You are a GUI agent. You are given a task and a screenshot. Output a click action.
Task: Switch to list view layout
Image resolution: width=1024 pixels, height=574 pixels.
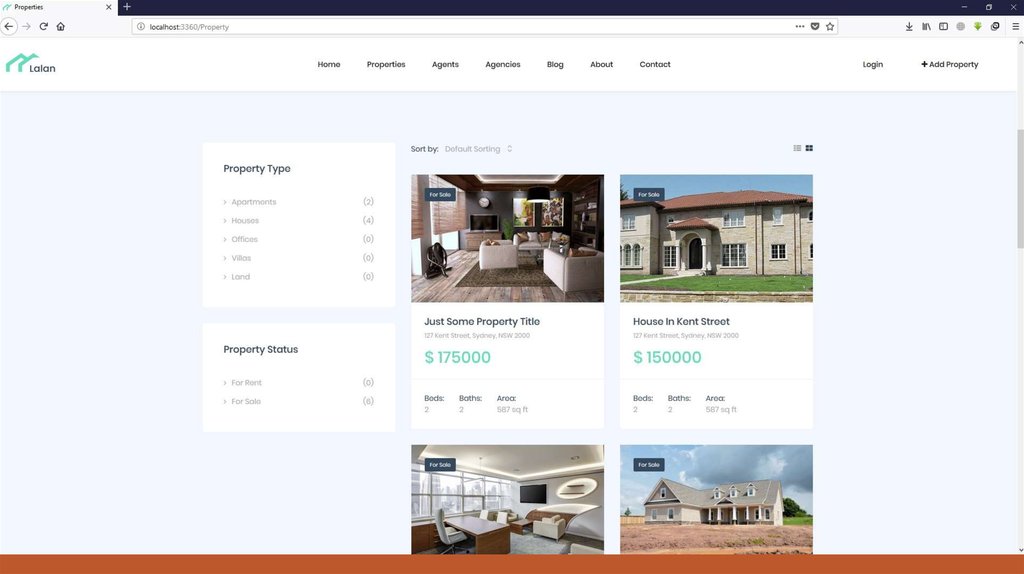click(797, 148)
